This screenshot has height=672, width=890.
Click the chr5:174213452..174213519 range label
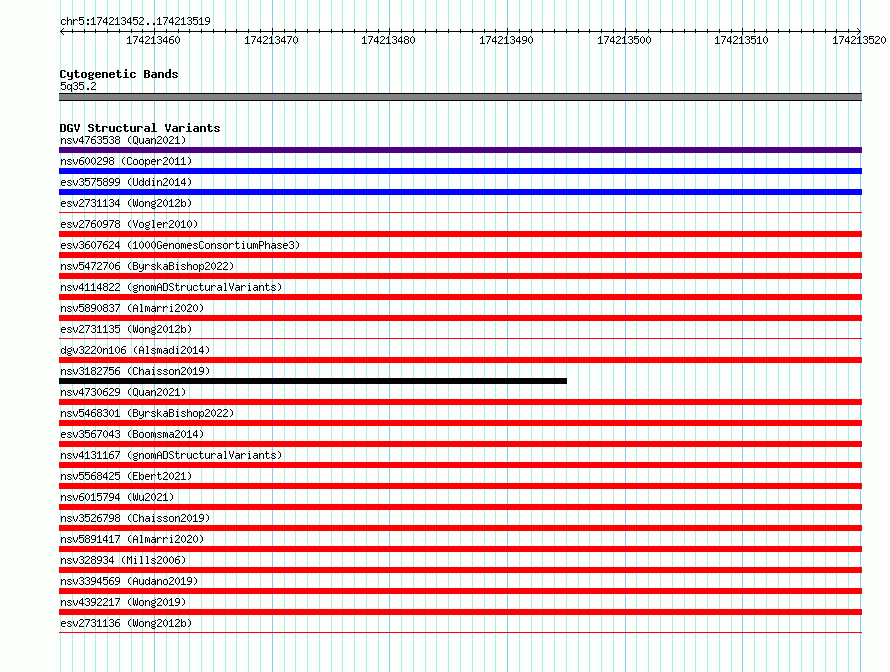pyautogui.click(x=135, y=21)
